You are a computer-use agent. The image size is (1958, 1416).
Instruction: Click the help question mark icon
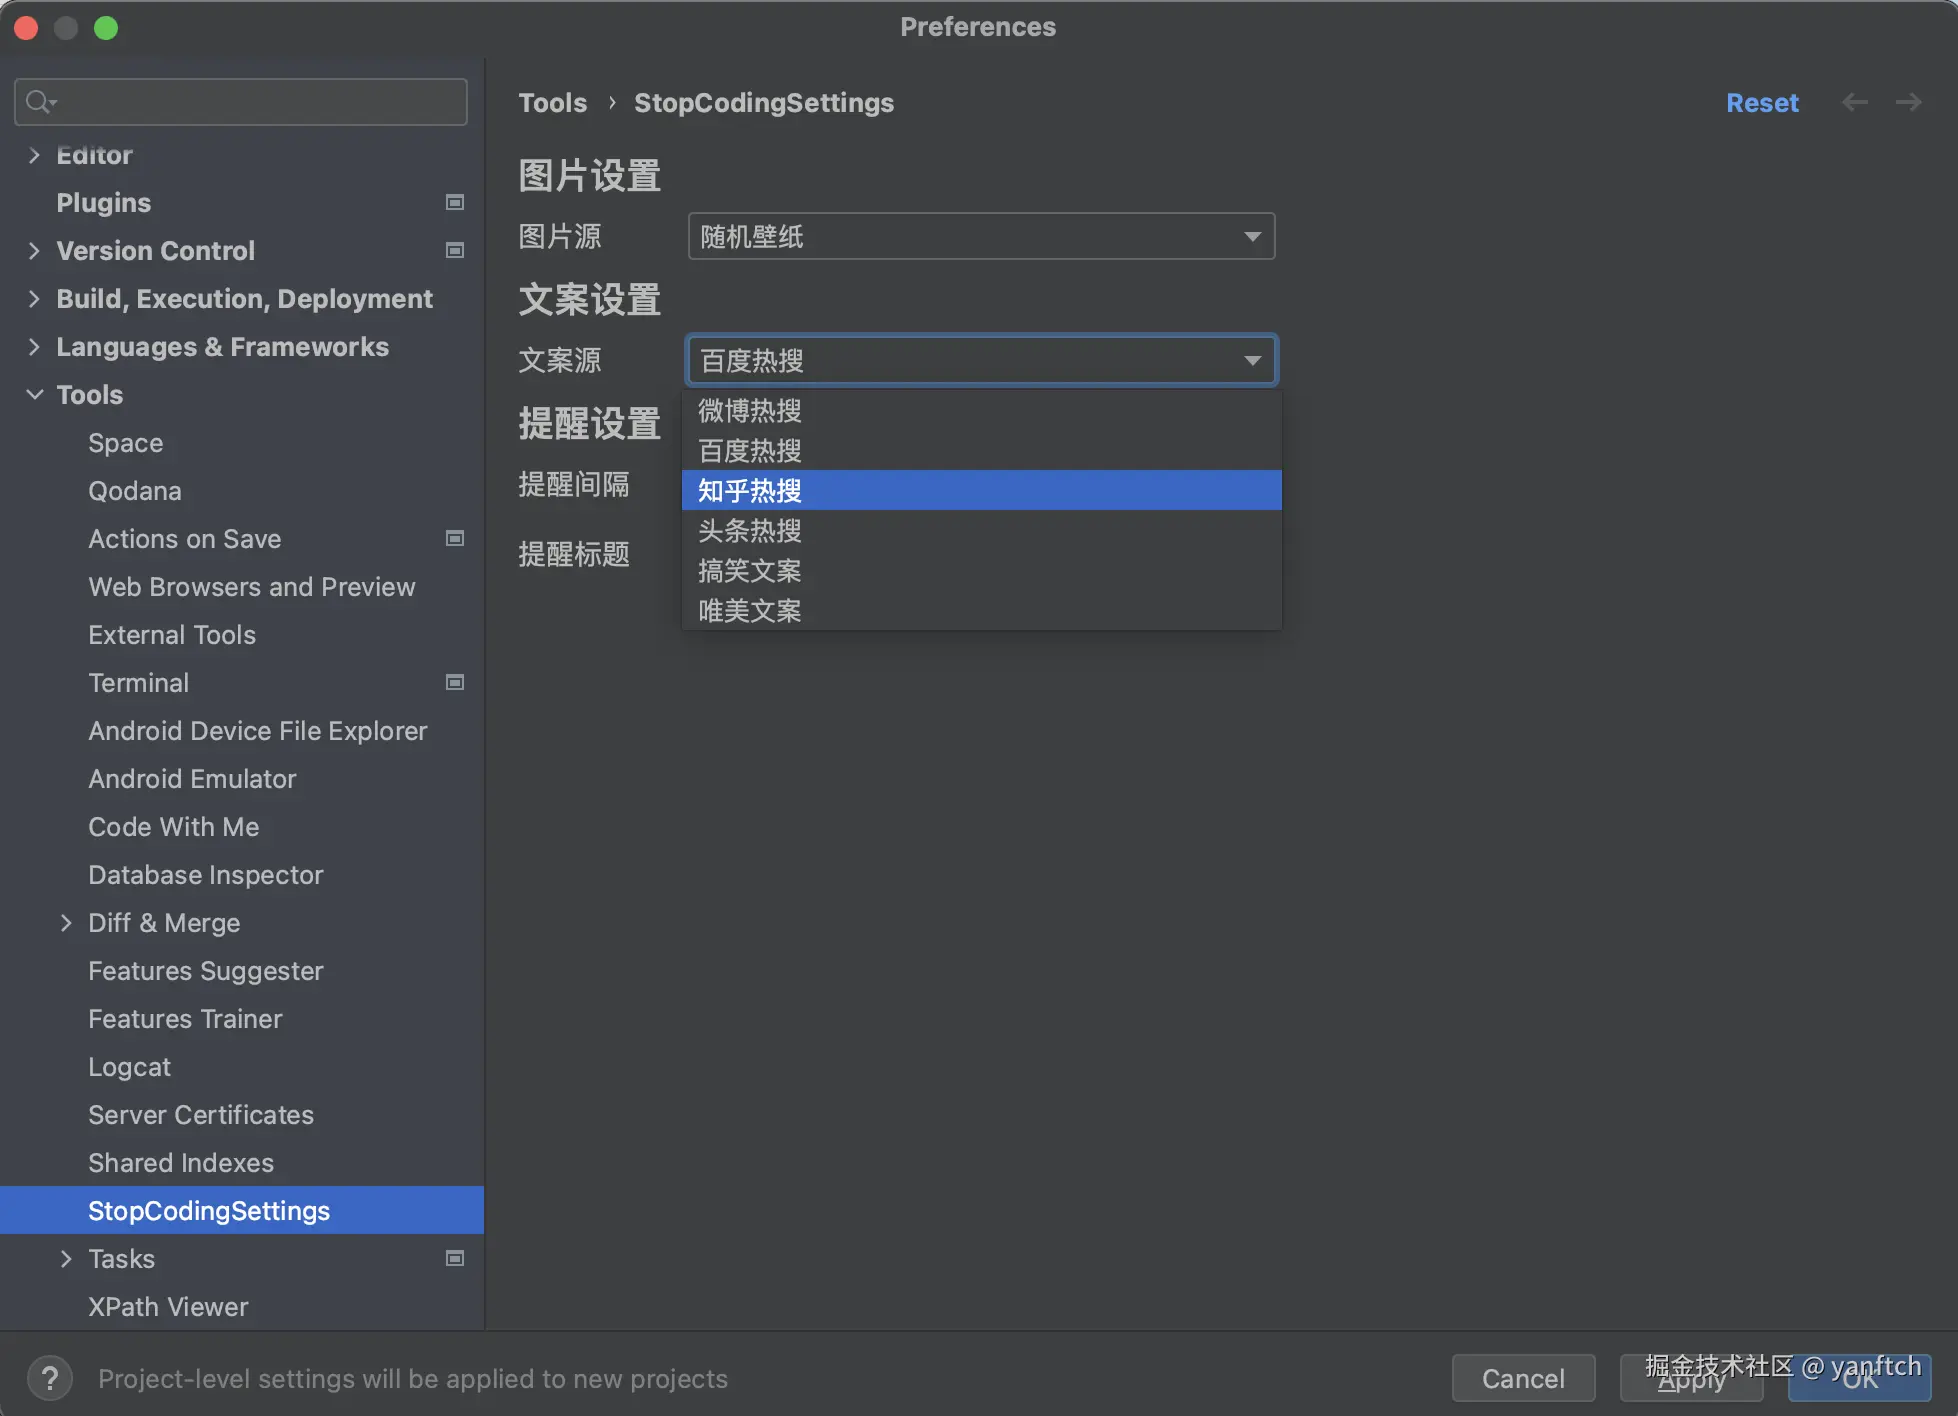[x=50, y=1378]
